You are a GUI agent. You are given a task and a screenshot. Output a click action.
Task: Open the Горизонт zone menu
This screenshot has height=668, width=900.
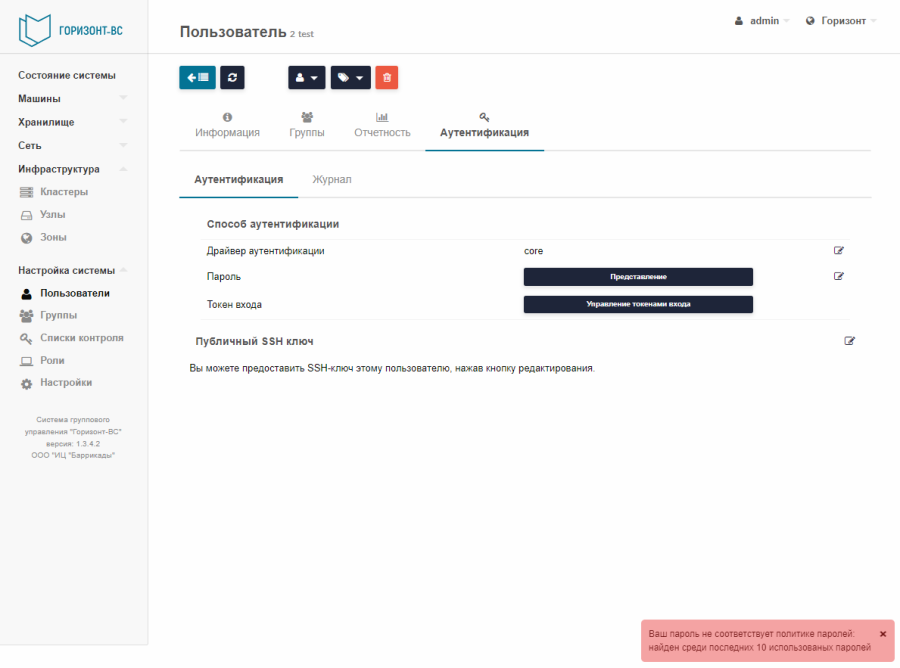point(841,21)
